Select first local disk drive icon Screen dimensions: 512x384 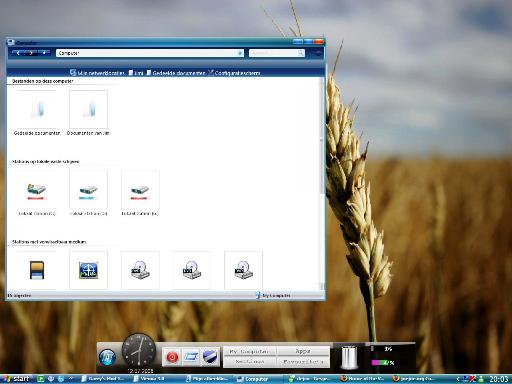[37, 191]
